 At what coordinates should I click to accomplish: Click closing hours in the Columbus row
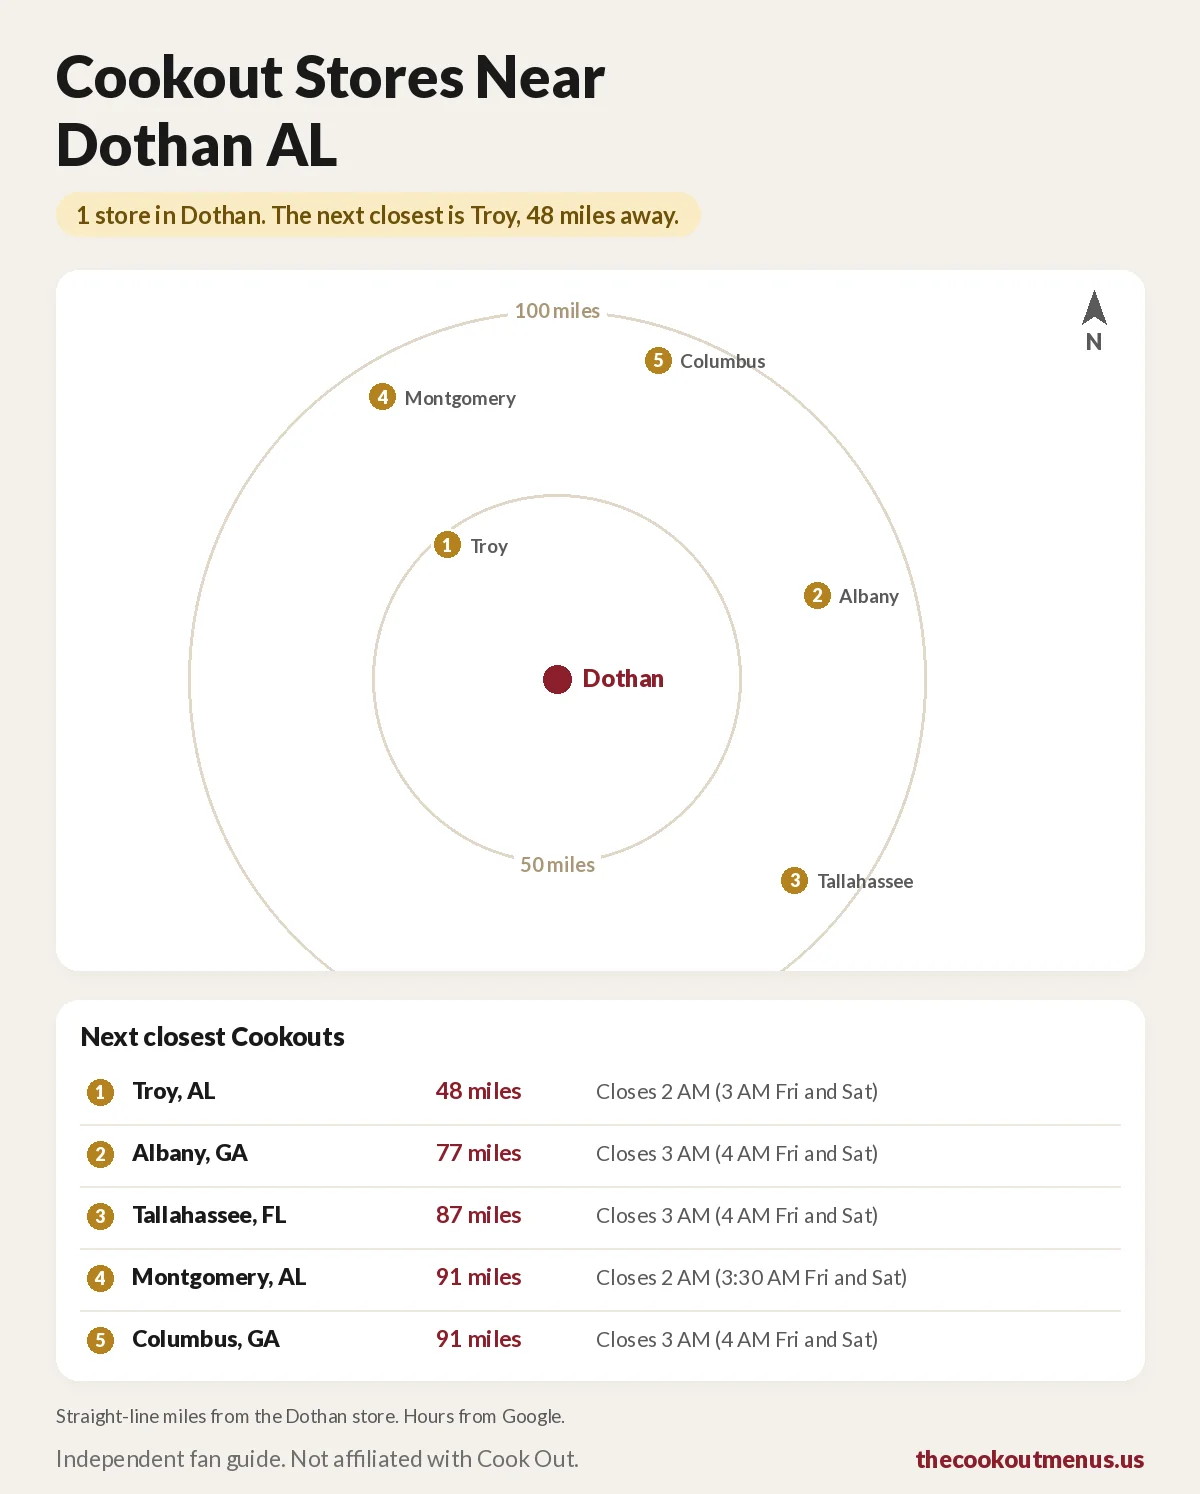point(737,1340)
